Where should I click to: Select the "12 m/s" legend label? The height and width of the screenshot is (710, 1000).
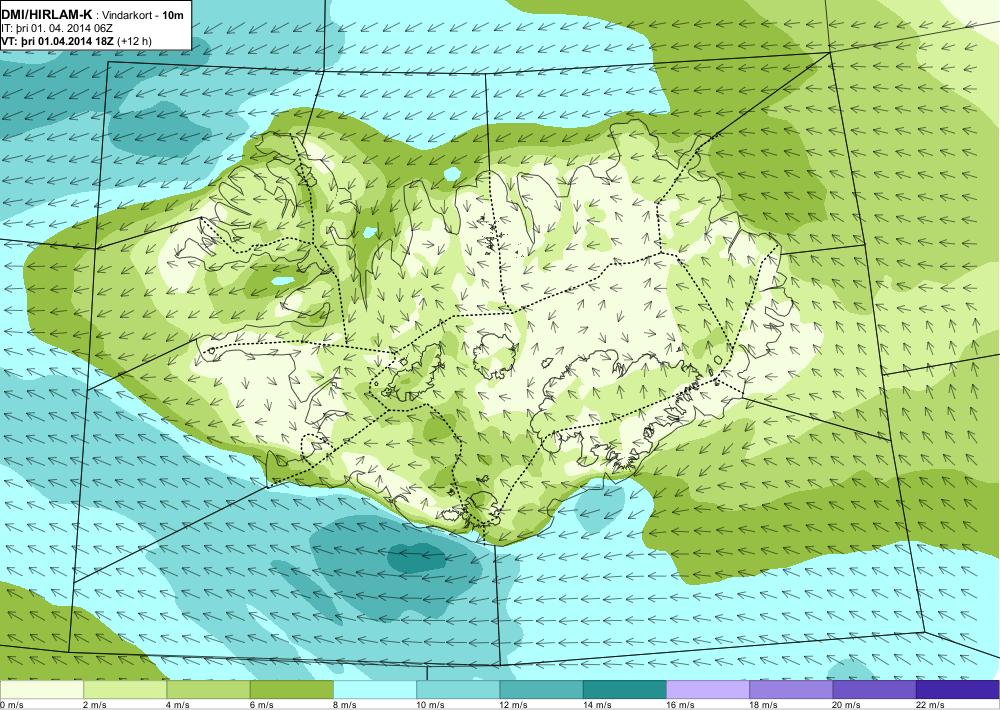coord(514,705)
